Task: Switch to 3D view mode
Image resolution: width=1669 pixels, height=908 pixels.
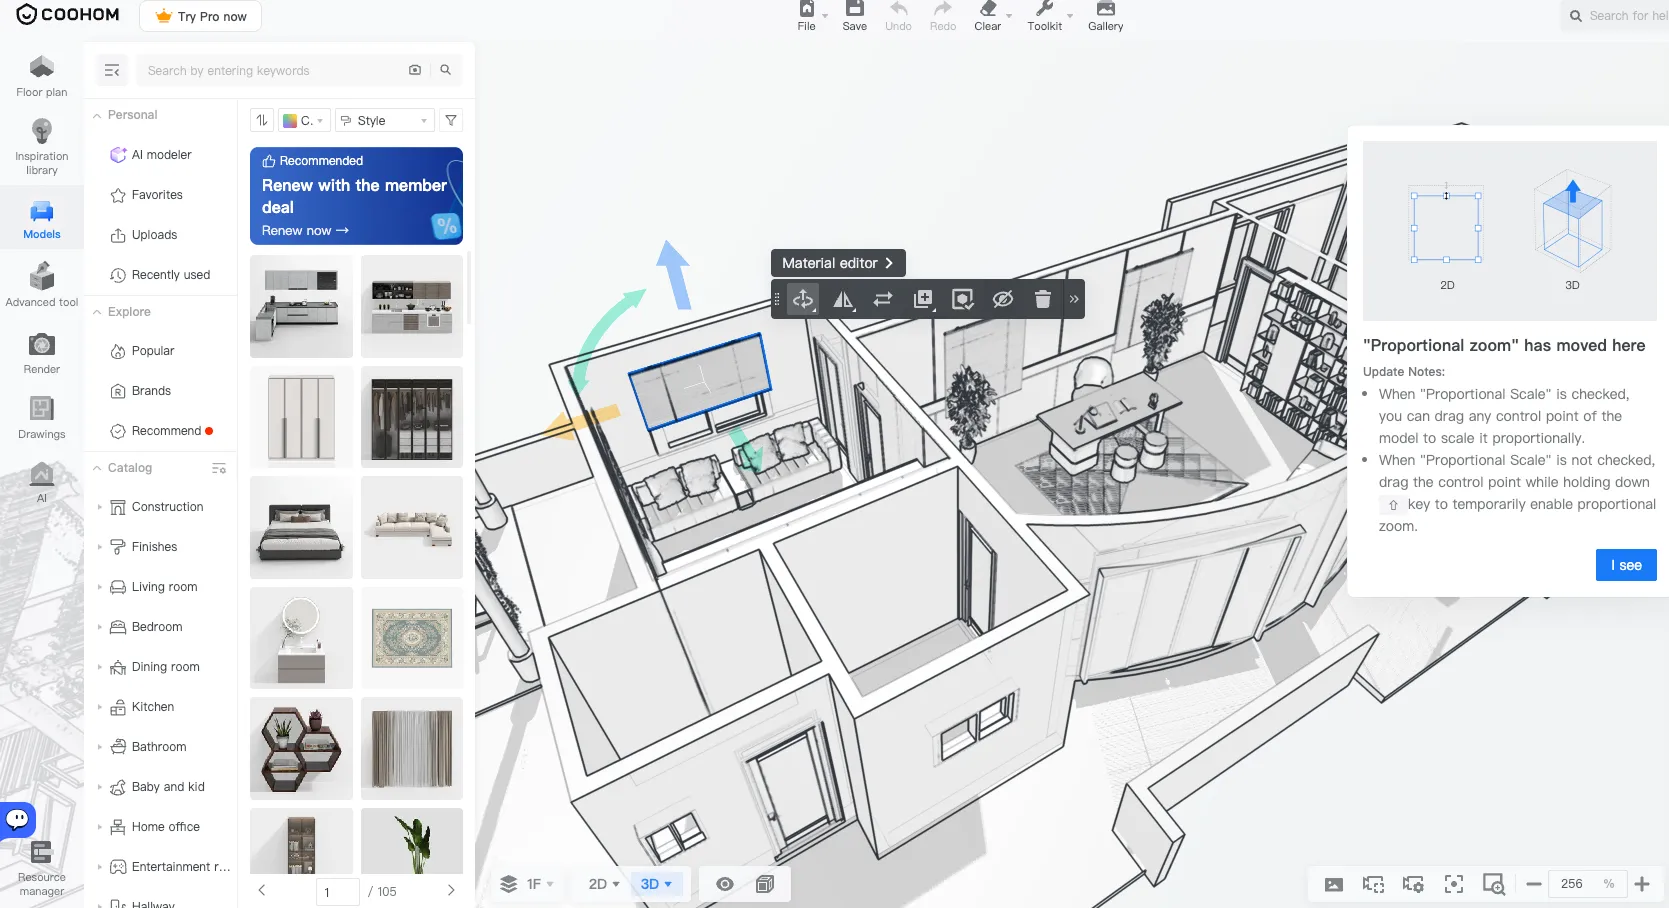Action: [x=656, y=884]
